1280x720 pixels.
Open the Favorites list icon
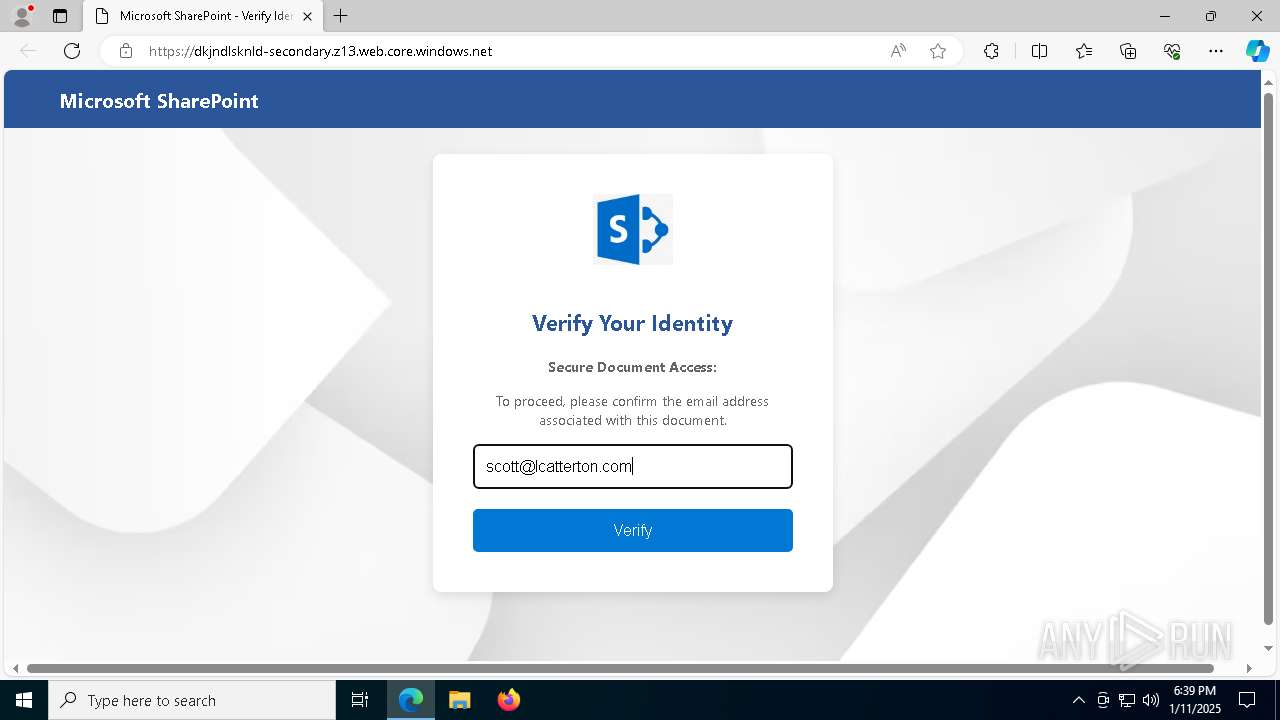pos(1084,51)
